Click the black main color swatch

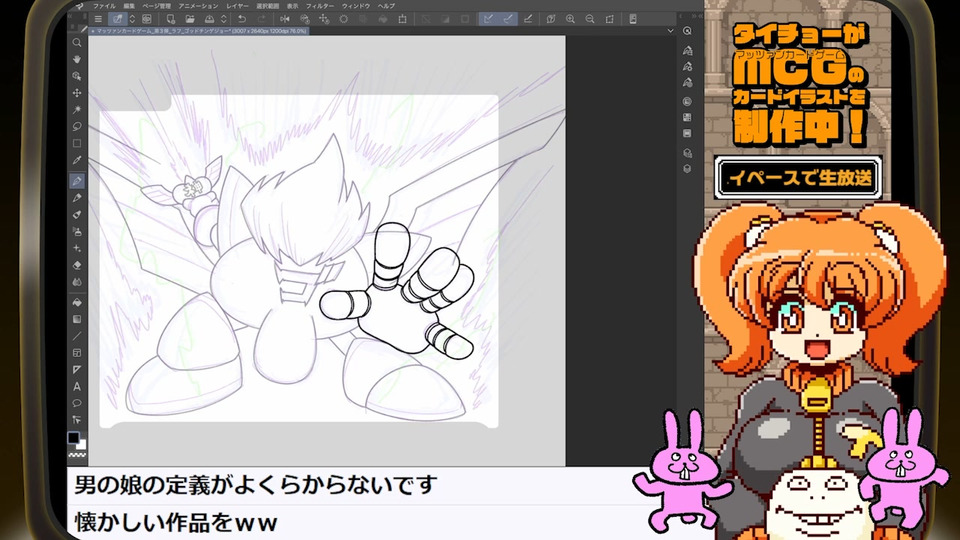[74, 438]
